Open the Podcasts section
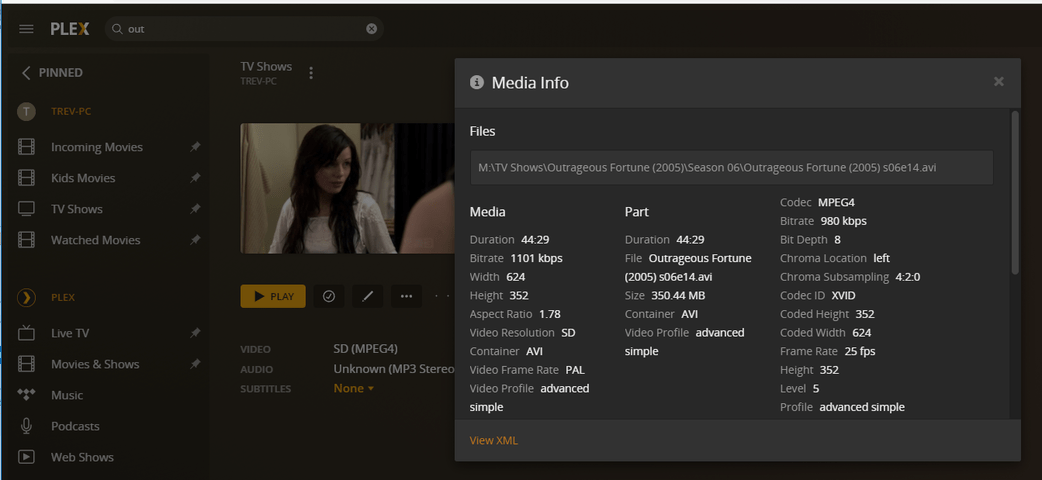The height and width of the screenshot is (480, 1042). [75, 426]
